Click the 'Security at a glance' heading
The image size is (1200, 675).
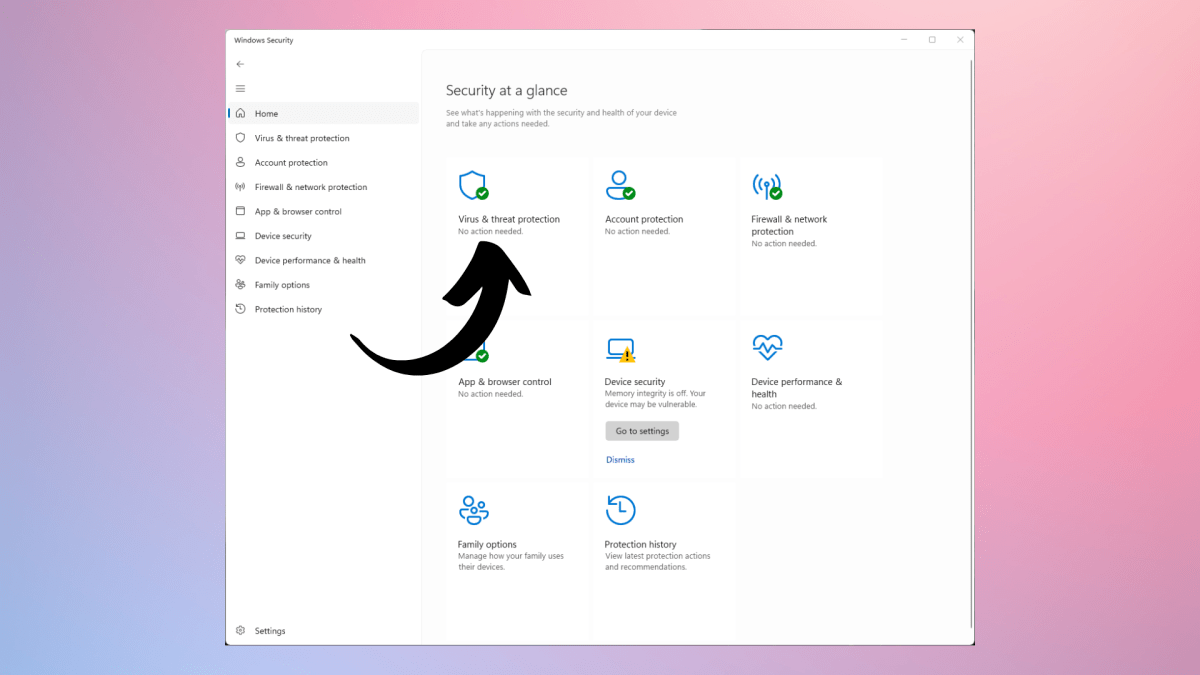506,91
